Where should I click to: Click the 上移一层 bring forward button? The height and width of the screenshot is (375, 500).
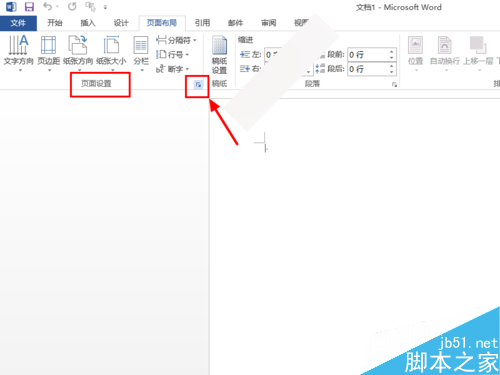(x=478, y=53)
